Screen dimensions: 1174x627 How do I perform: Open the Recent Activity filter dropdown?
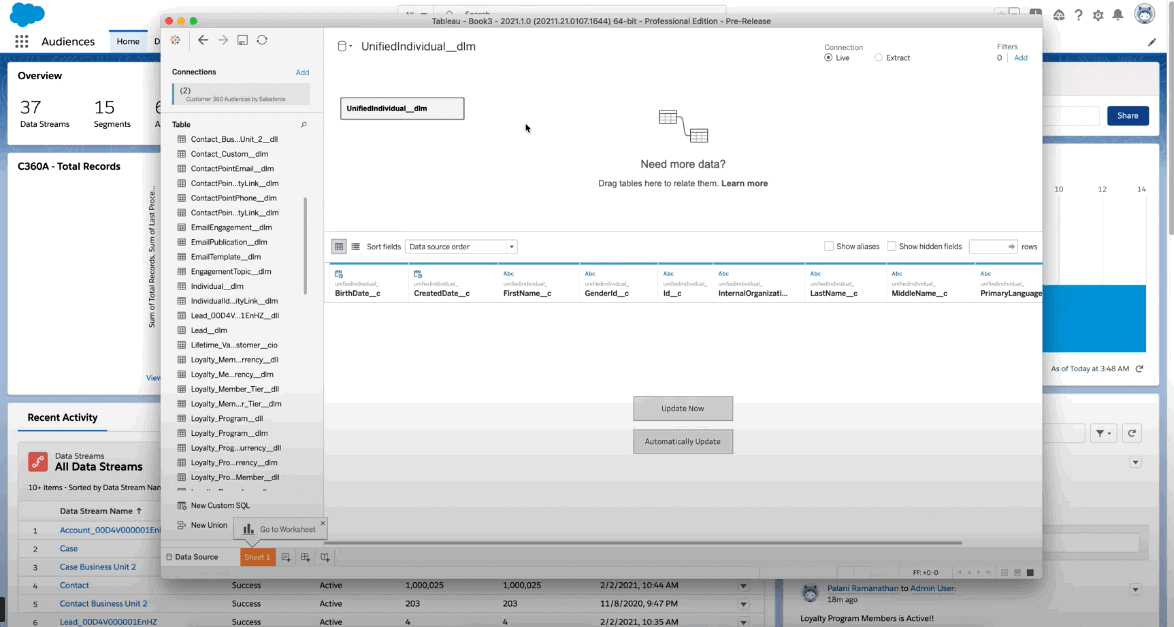(1103, 433)
